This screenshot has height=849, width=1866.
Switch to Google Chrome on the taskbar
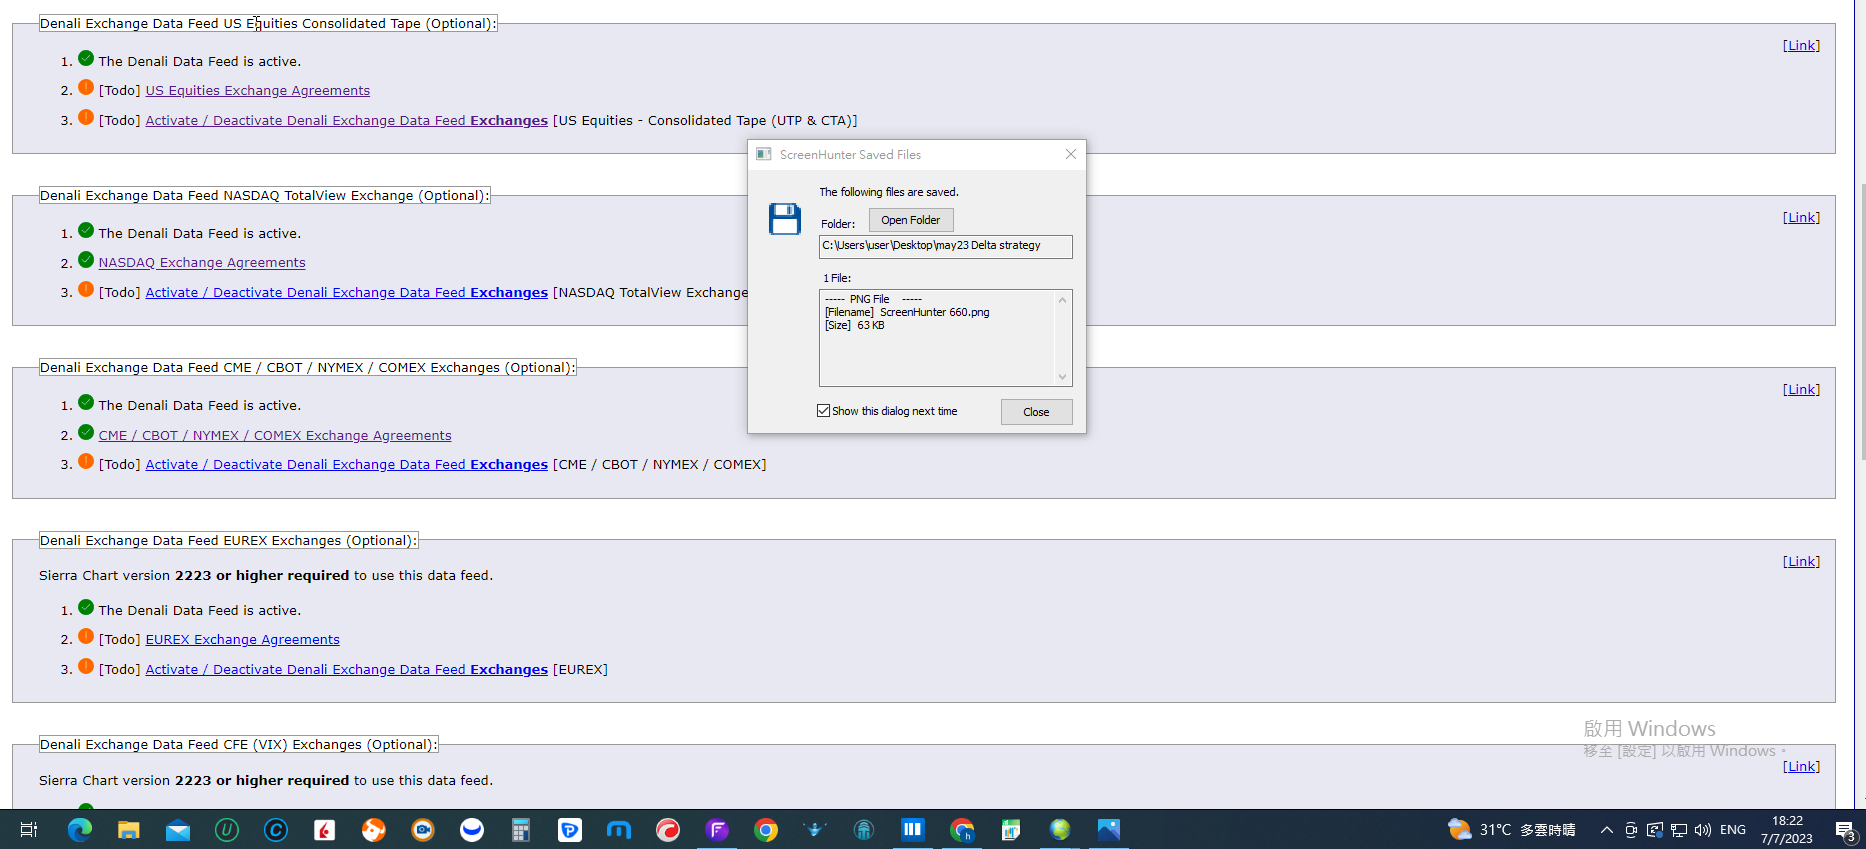tap(766, 829)
